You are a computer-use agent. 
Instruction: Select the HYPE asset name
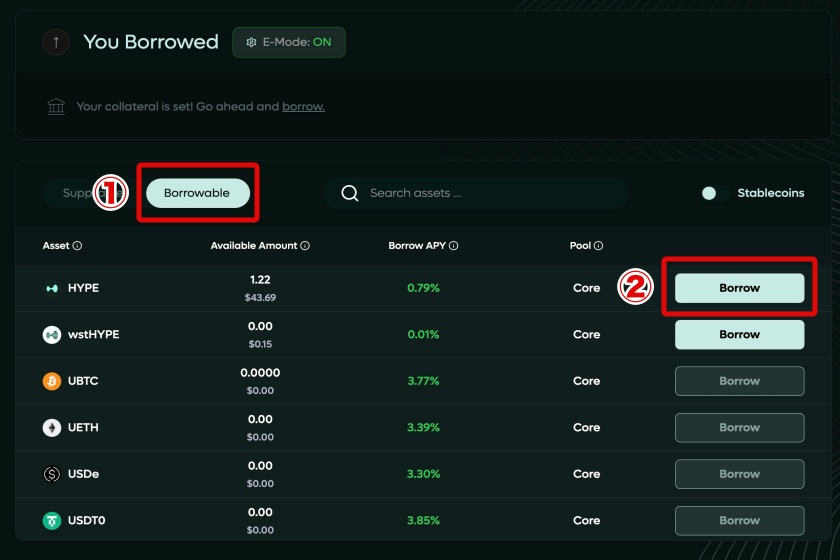[83, 288]
